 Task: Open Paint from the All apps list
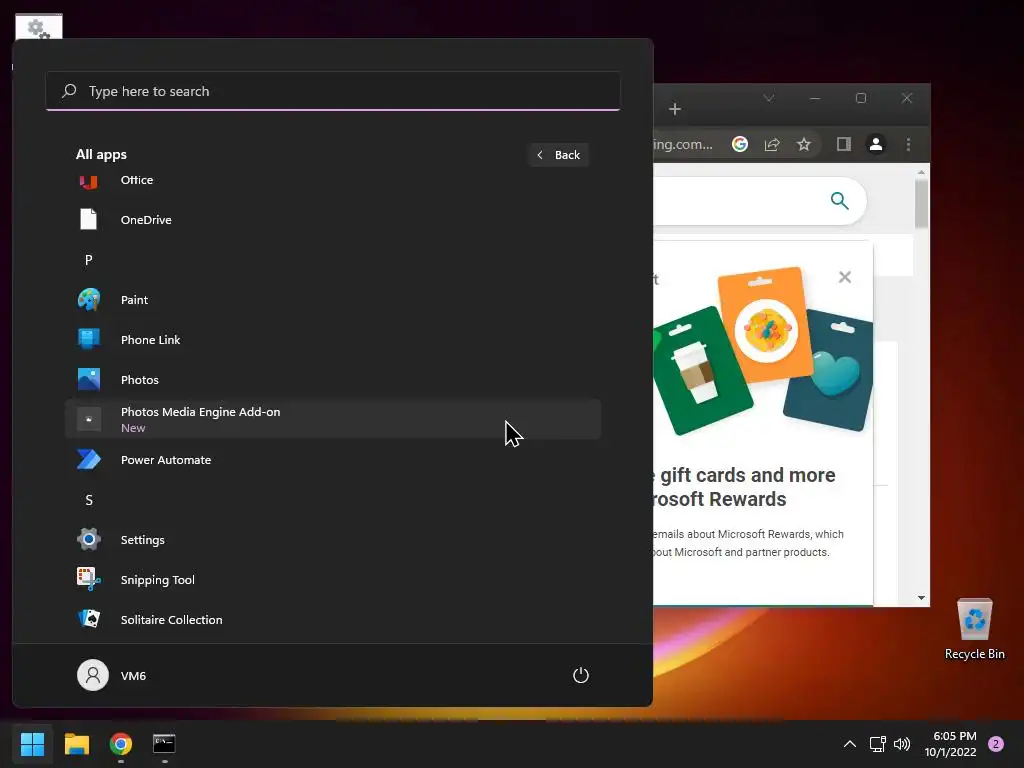click(x=332, y=300)
